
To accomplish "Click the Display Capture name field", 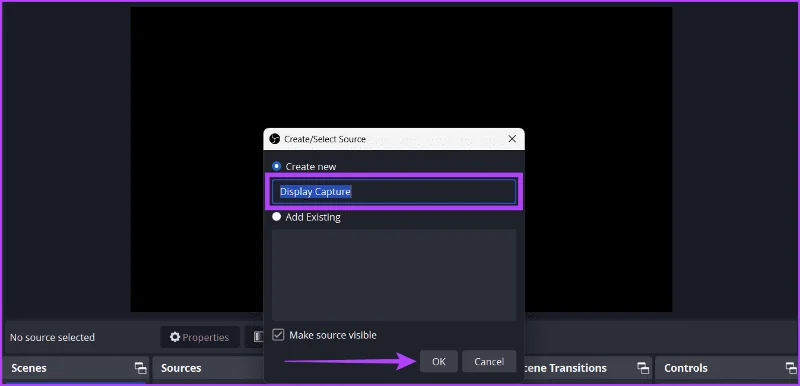I will click(x=394, y=192).
